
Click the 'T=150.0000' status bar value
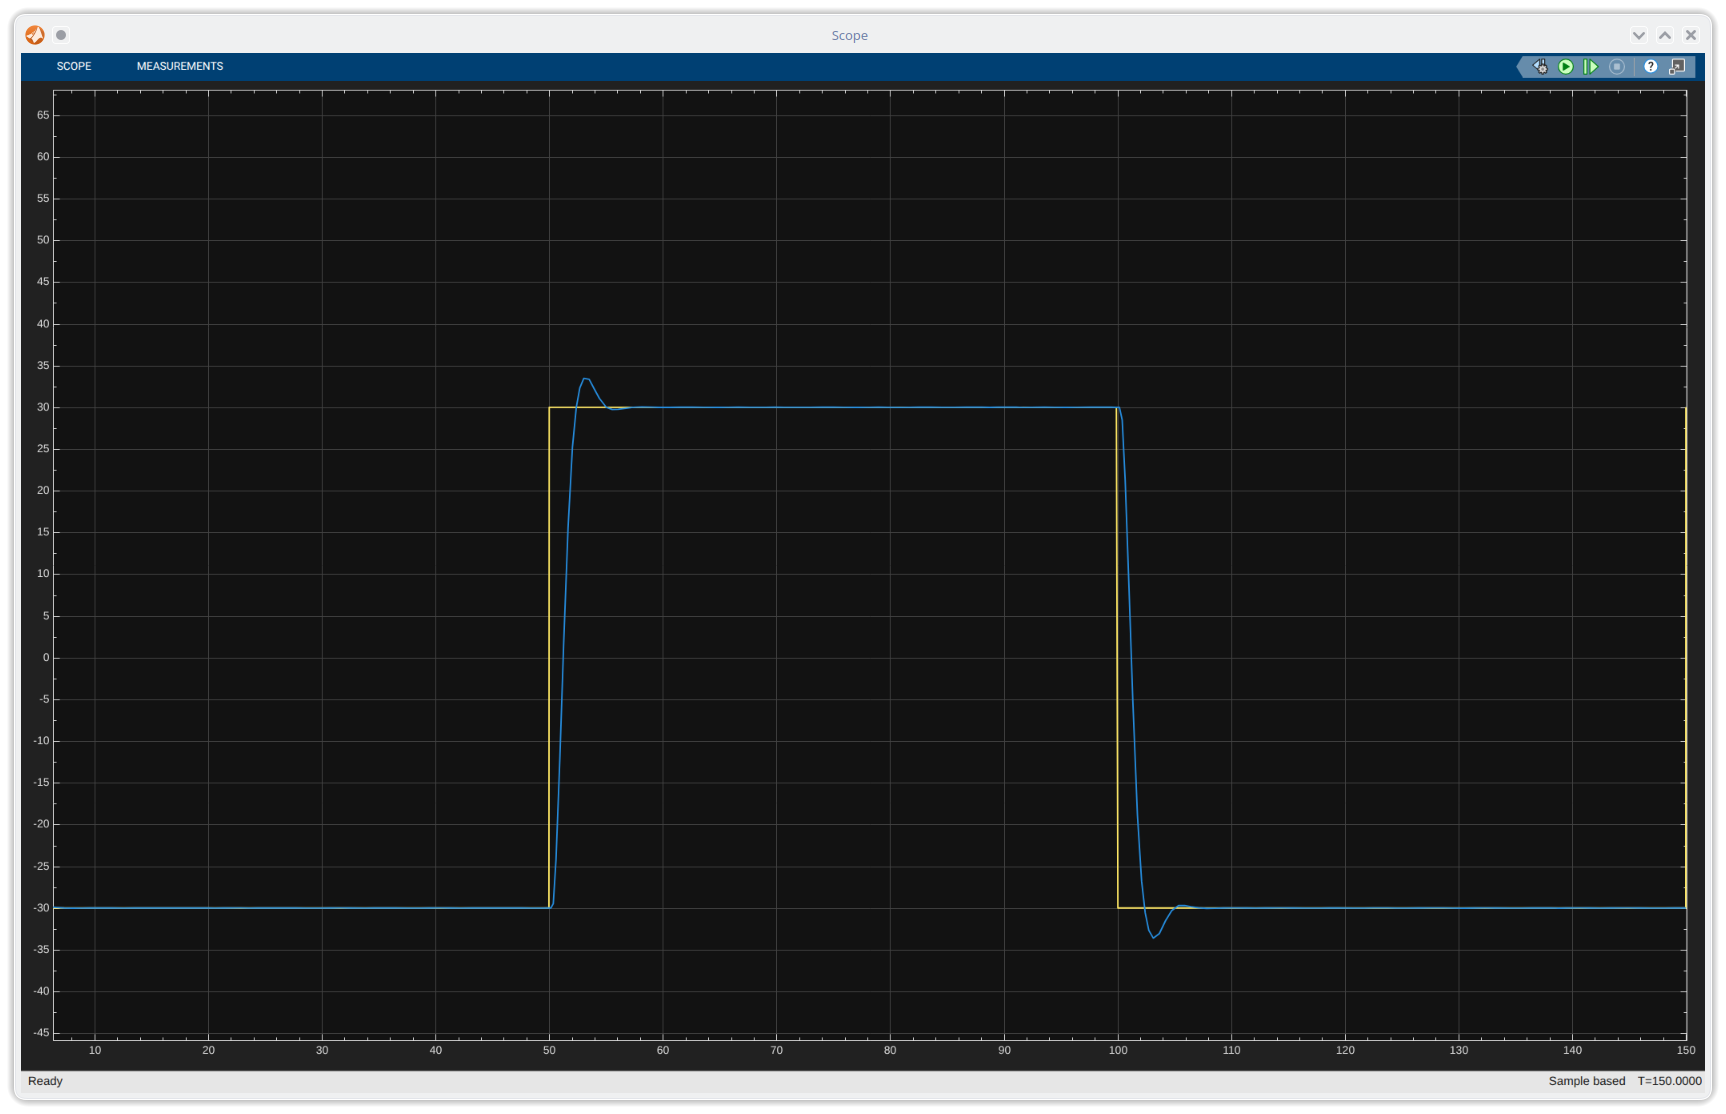1669,1081
